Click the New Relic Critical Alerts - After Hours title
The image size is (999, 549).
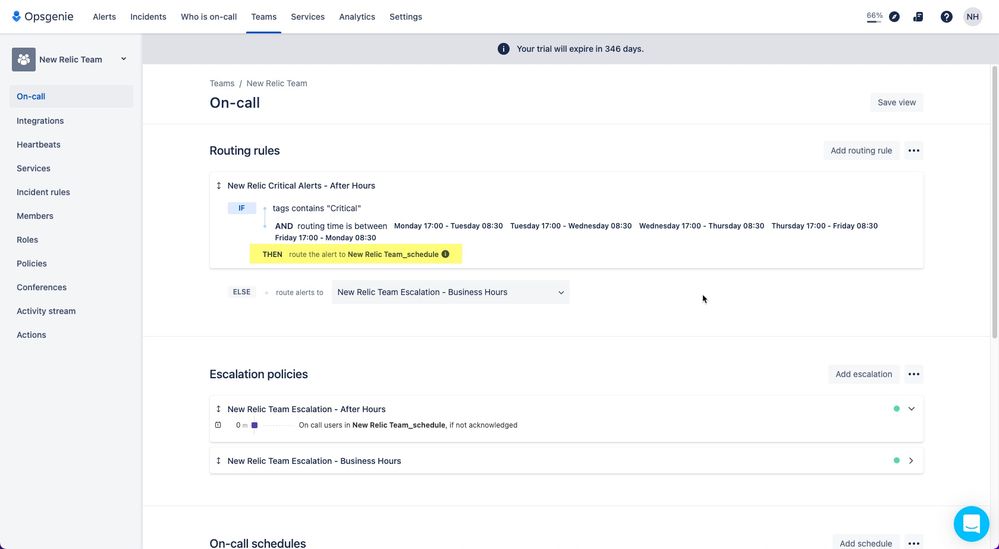tap(301, 186)
